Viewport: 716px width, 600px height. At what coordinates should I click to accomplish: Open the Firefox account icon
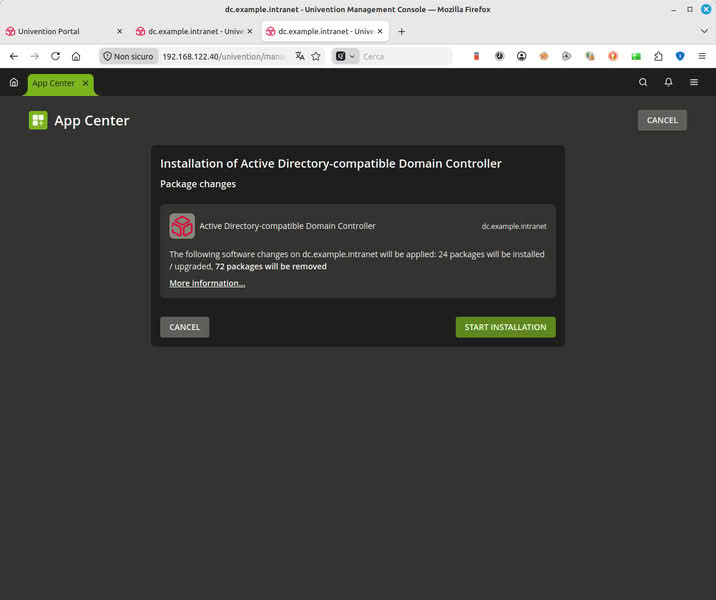pos(521,56)
